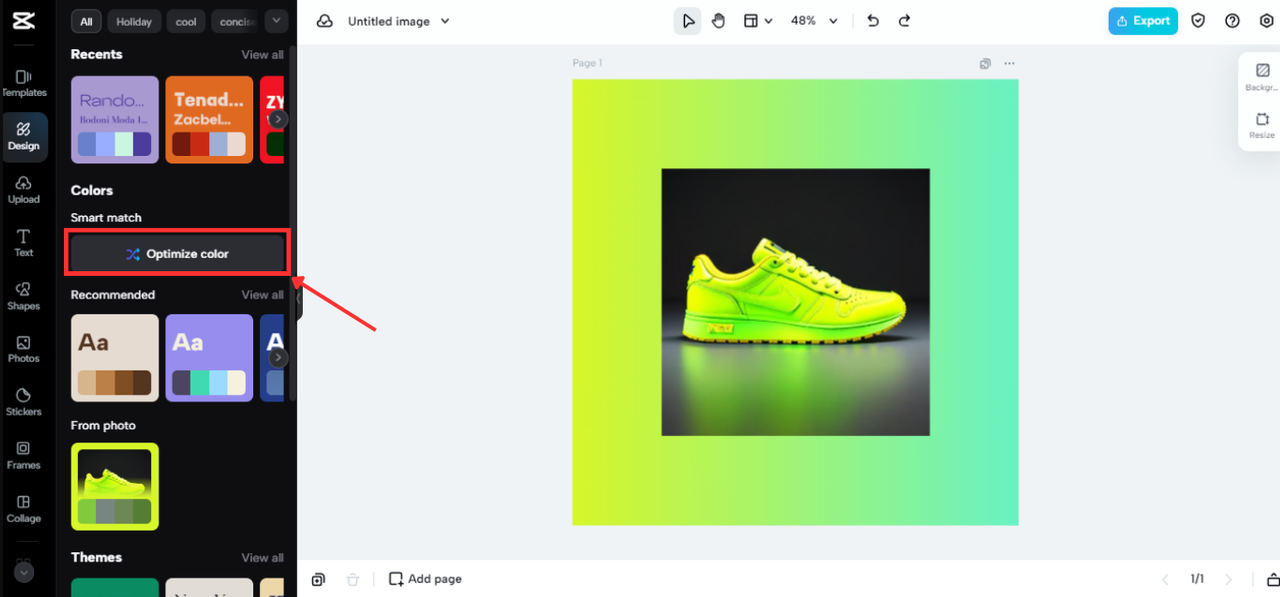This screenshot has width=1280, height=597.
Task: Open the Stickers panel
Action: [24, 402]
